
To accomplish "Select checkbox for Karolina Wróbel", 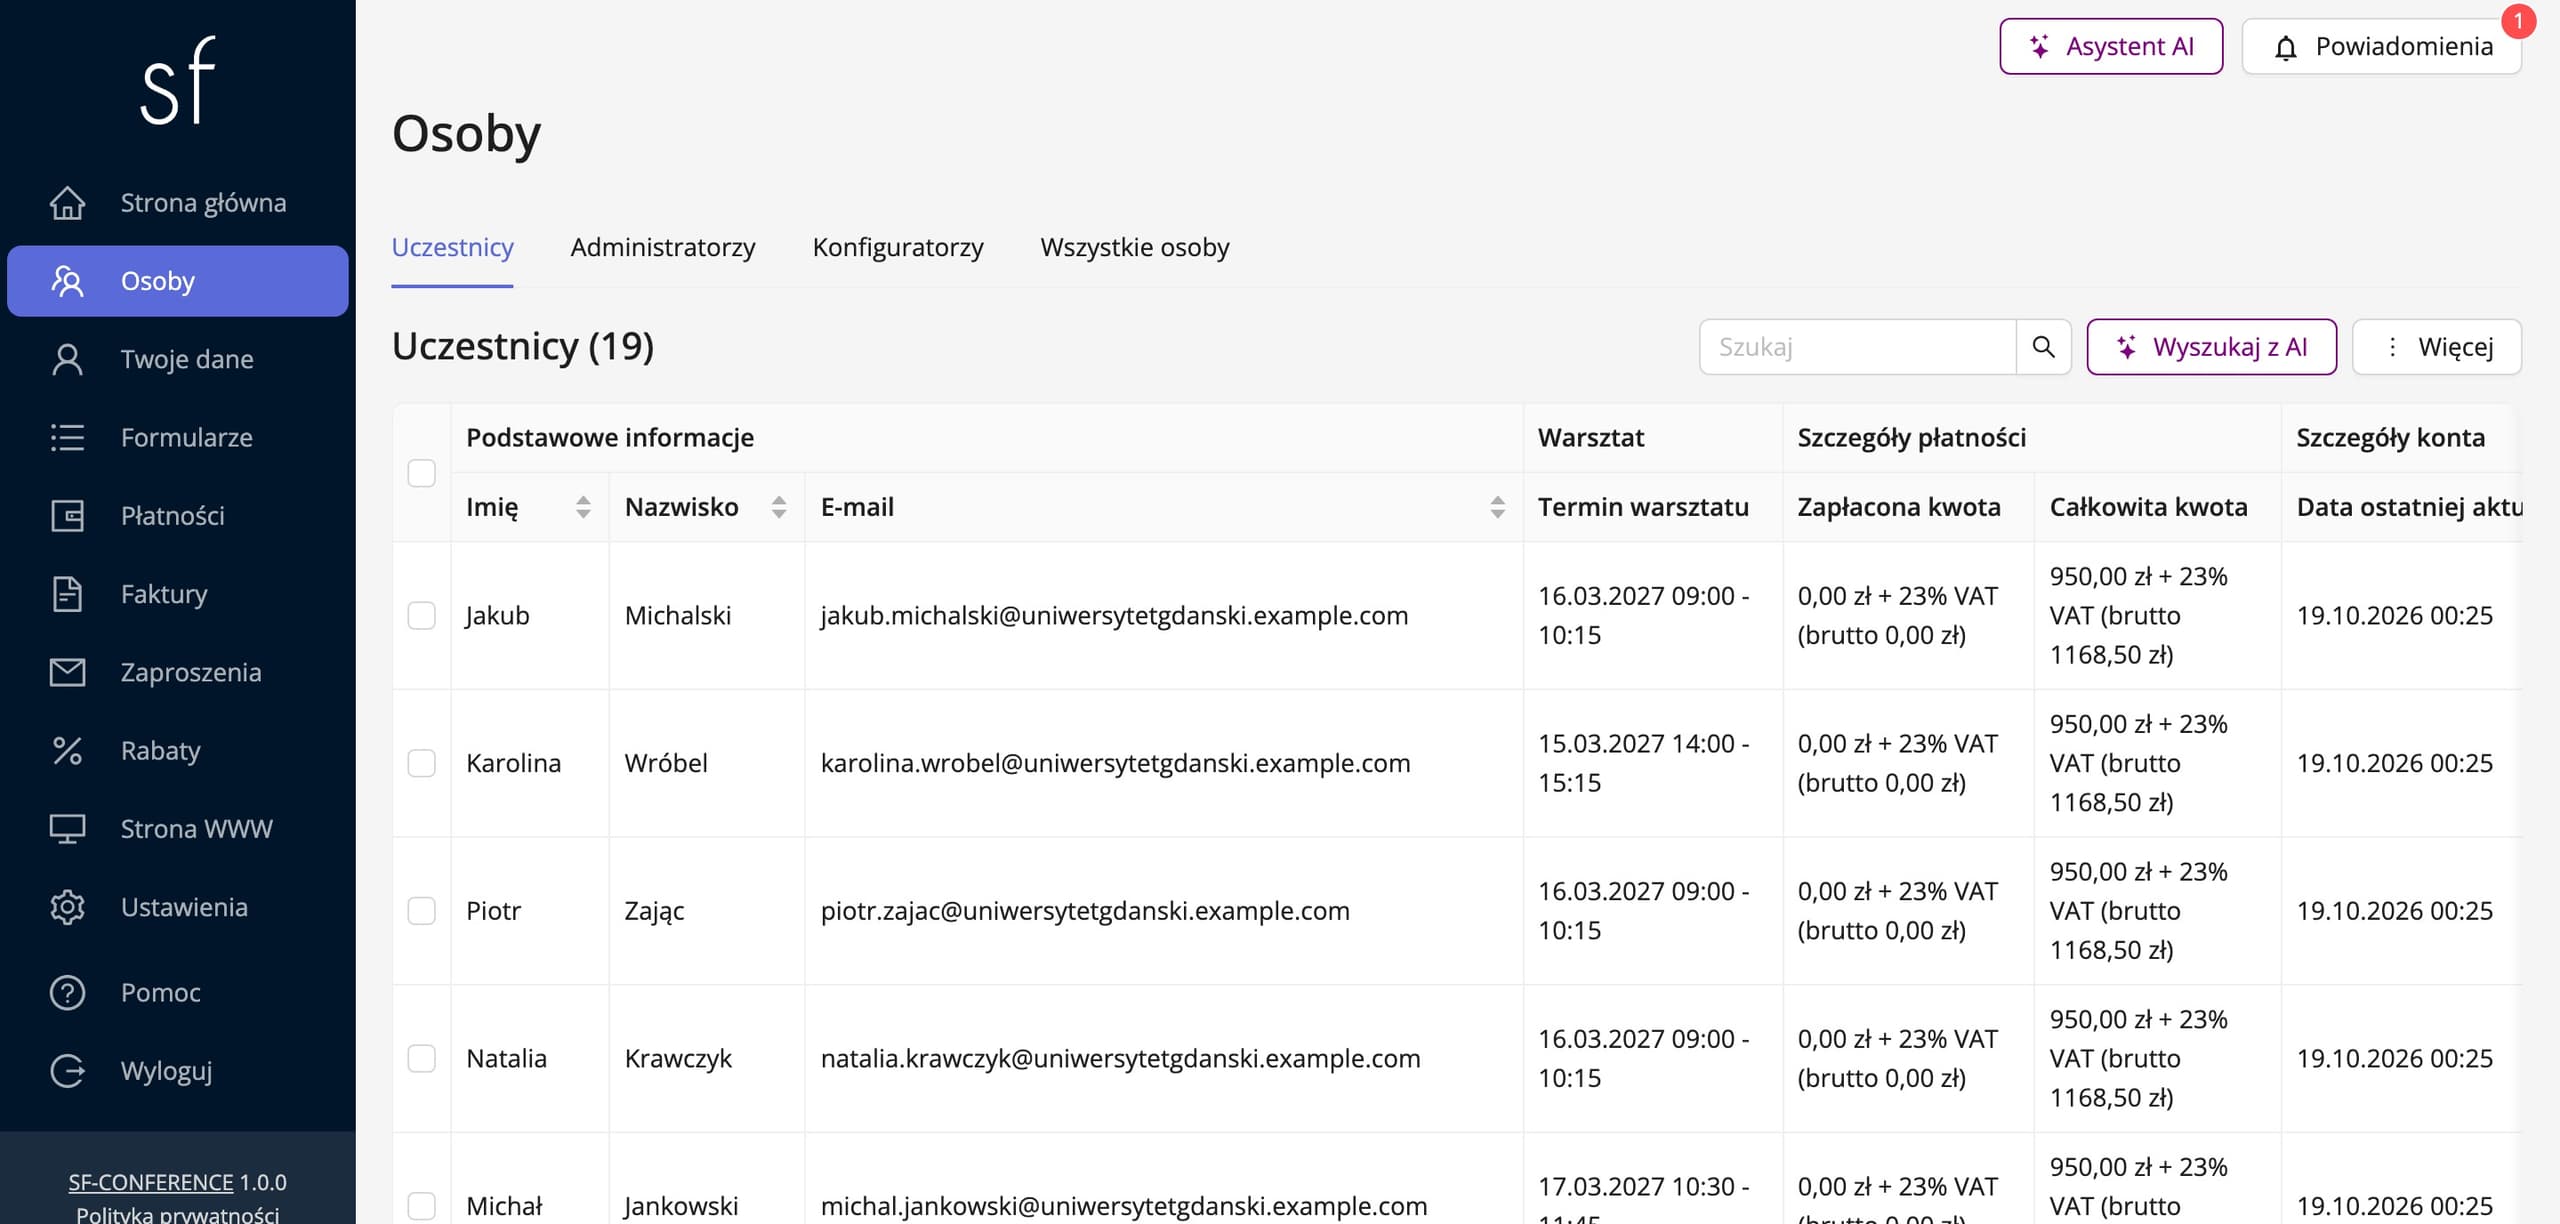I will [x=422, y=763].
